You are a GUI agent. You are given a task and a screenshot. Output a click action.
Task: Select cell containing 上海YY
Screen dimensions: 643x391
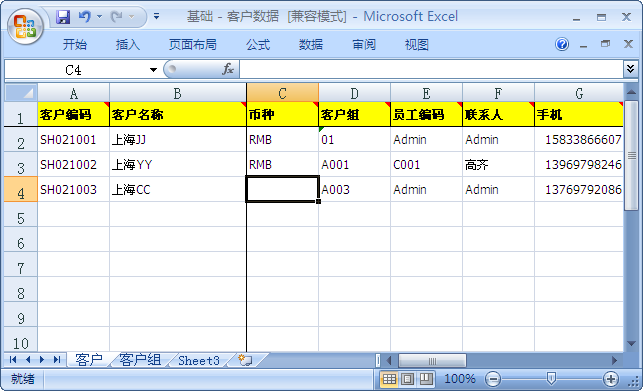tap(178, 165)
